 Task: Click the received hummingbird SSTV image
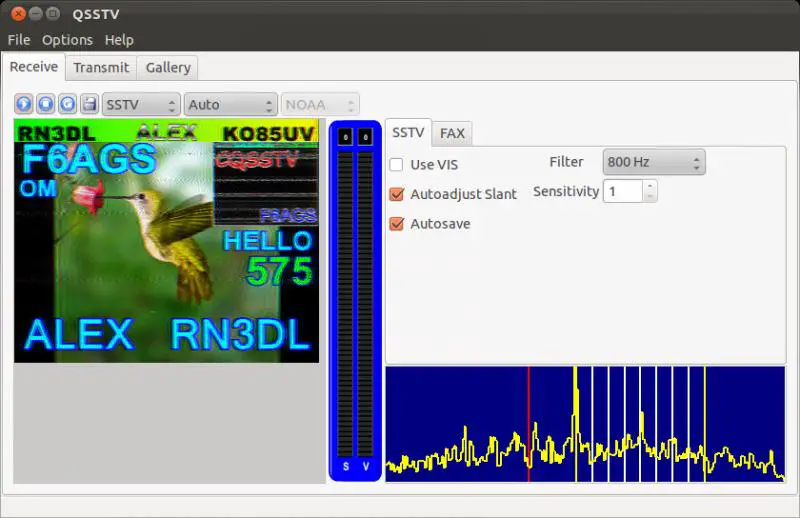[x=166, y=241]
